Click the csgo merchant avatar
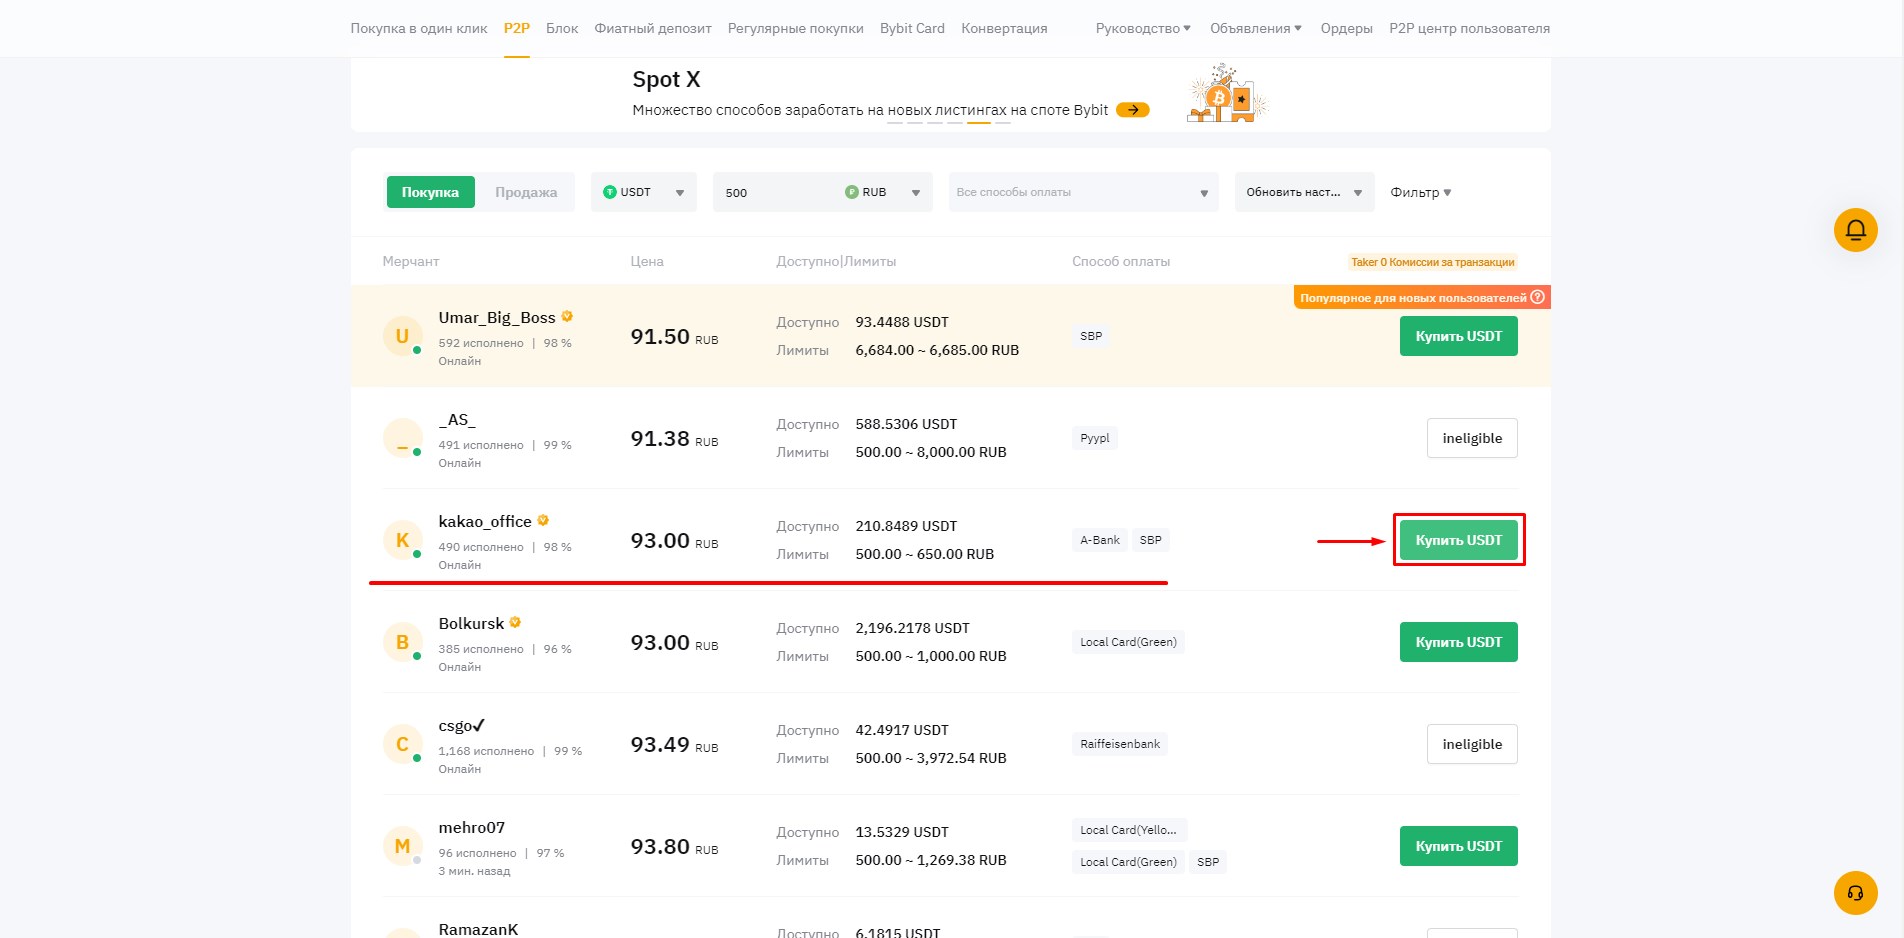1904x938 pixels. (x=402, y=744)
